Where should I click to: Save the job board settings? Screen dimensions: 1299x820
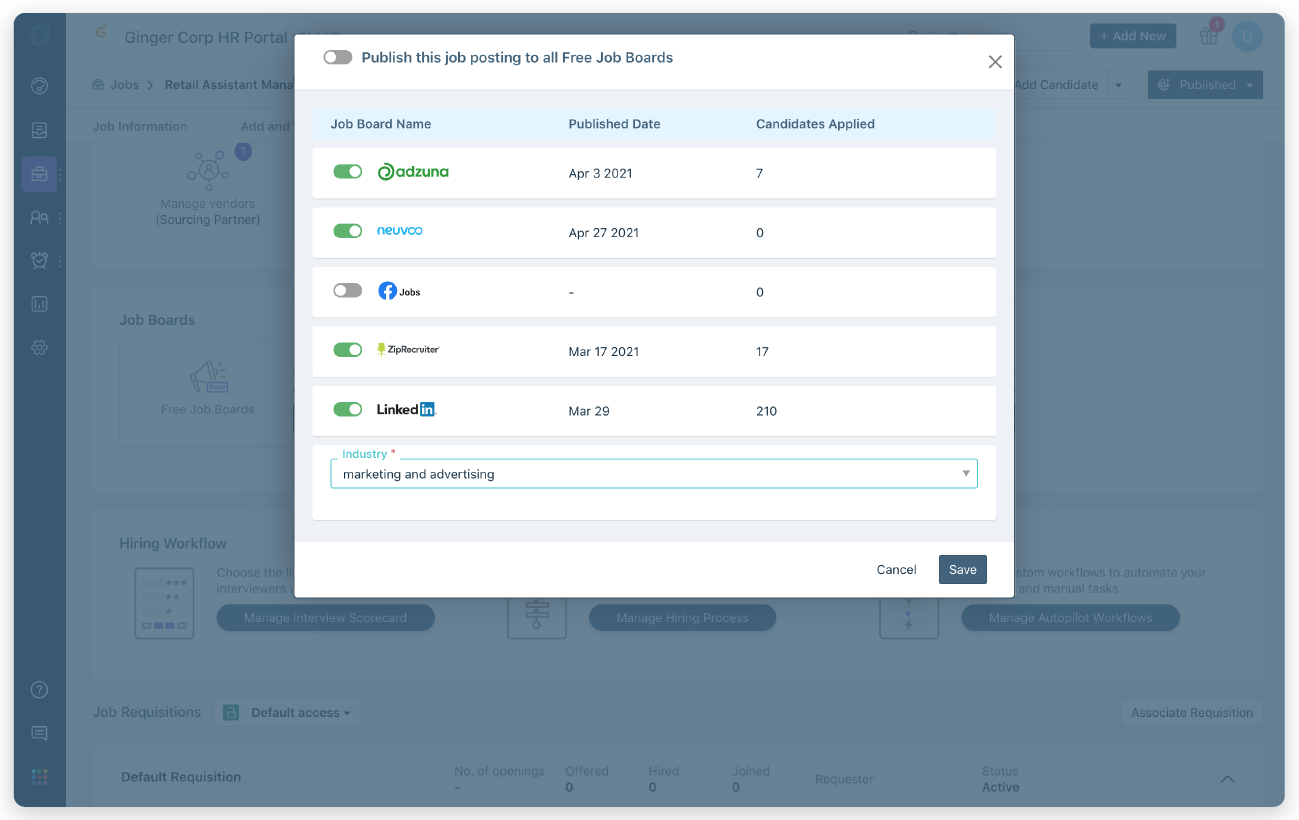961,569
